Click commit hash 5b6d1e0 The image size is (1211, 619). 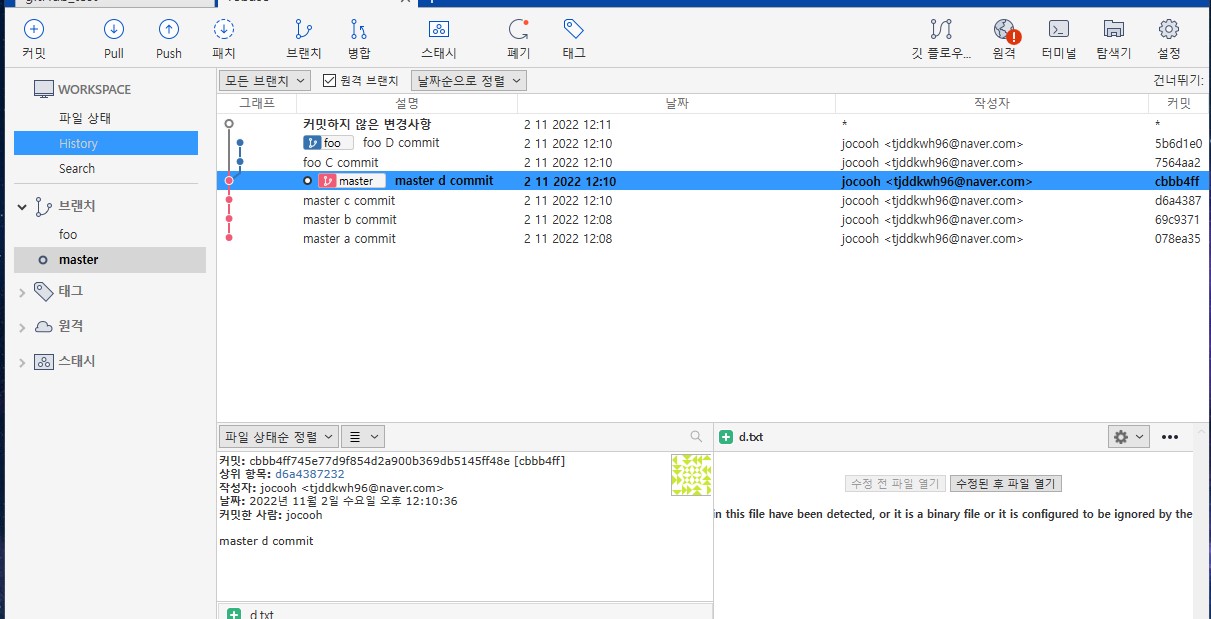(x=1178, y=143)
